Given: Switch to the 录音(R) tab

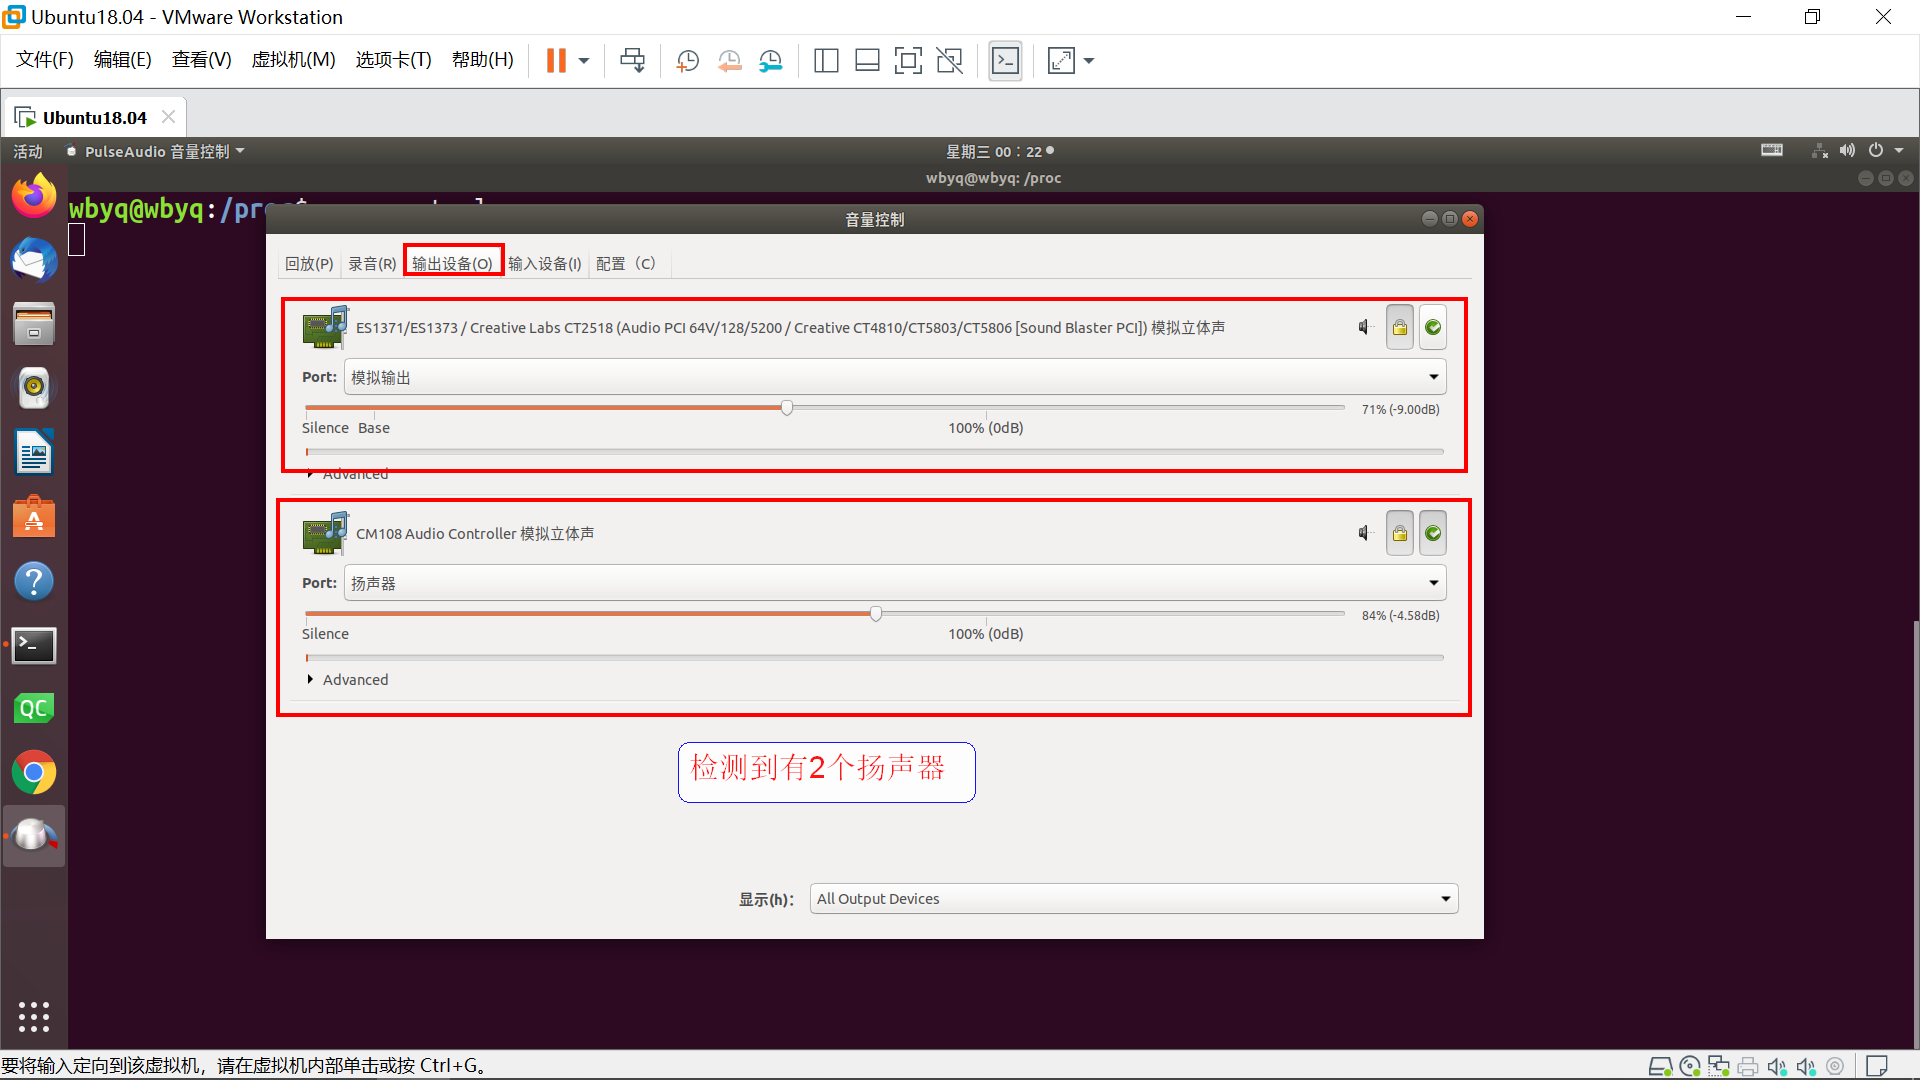Looking at the screenshot, I should [371, 263].
